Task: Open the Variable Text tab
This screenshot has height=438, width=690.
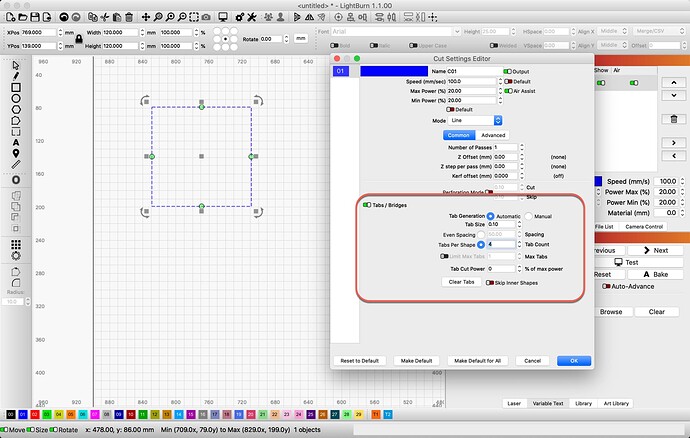Action: point(548,403)
